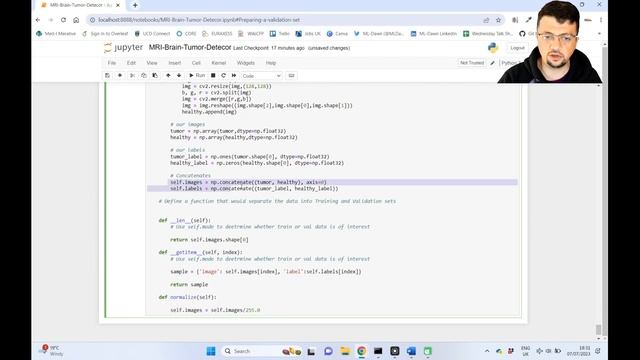Open the weather widget showing Windy

[52, 351]
